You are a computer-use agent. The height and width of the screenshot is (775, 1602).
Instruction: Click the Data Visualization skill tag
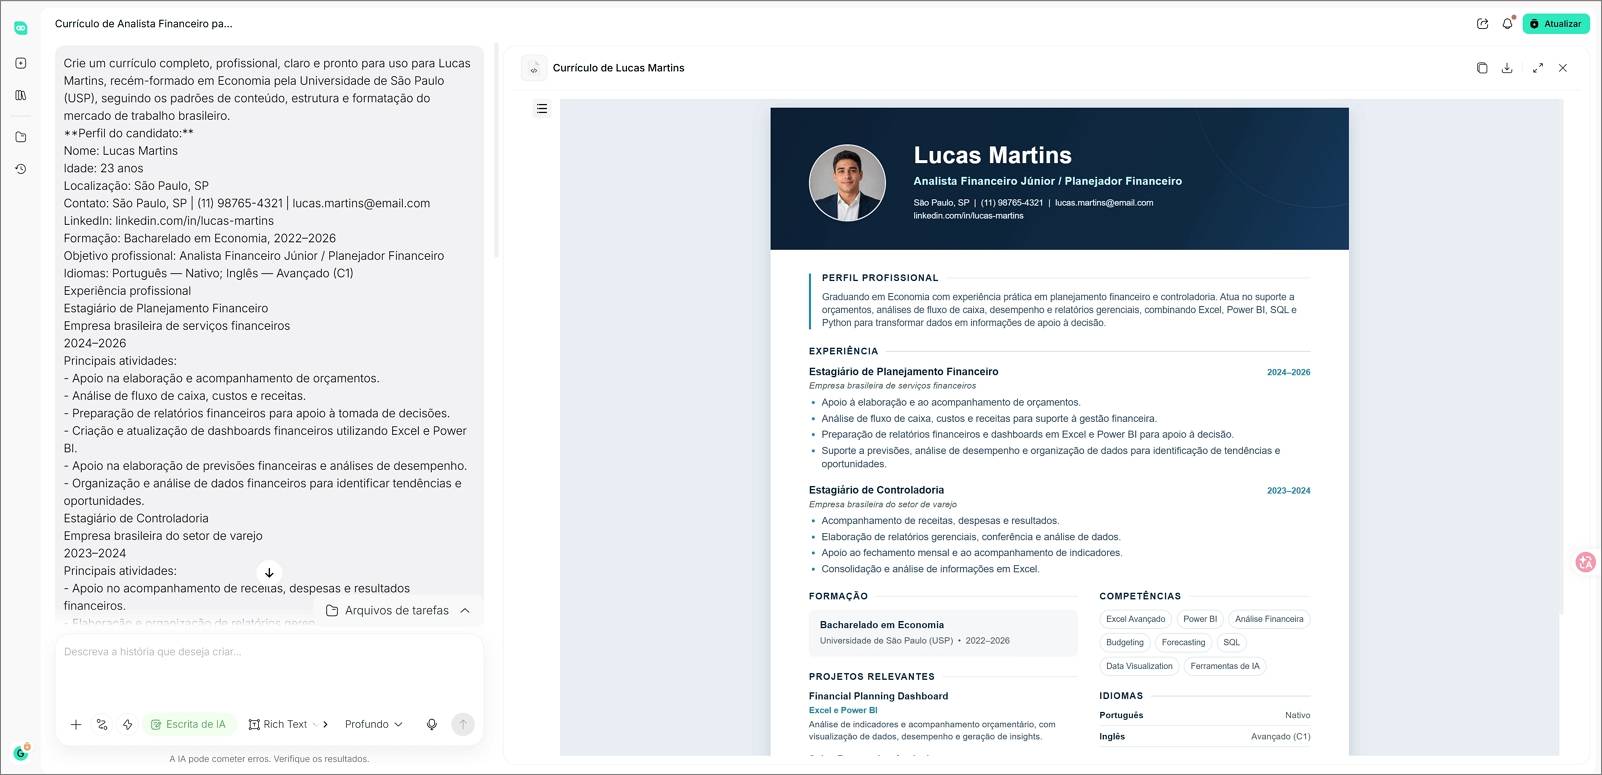point(1139,666)
